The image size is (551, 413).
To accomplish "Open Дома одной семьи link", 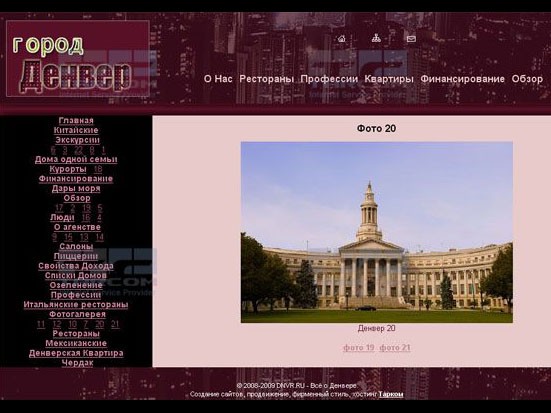I will [76, 160].
